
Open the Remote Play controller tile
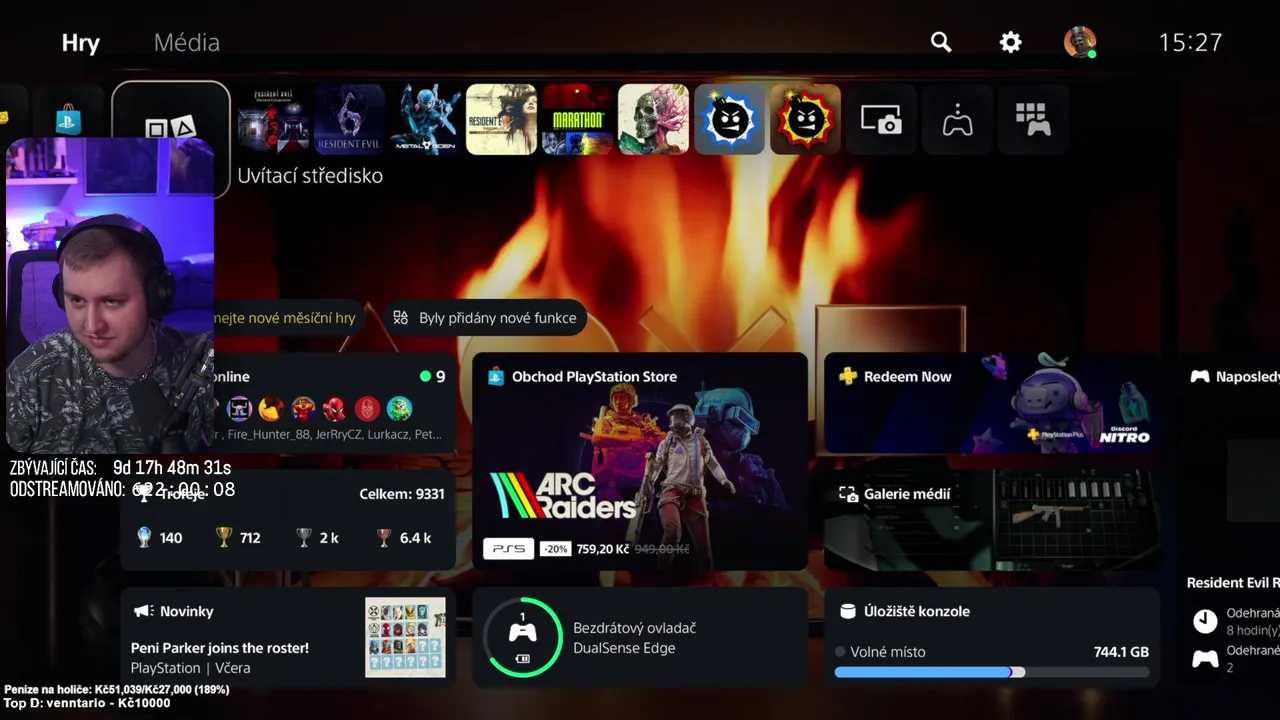point(957,119)
